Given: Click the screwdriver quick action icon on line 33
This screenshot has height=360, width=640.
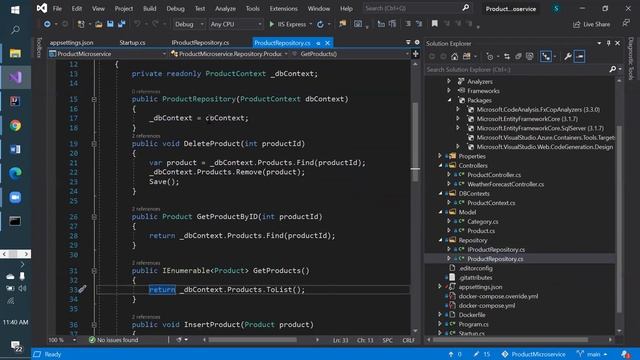Looking at the screenshot, I should tap(82, 289).
